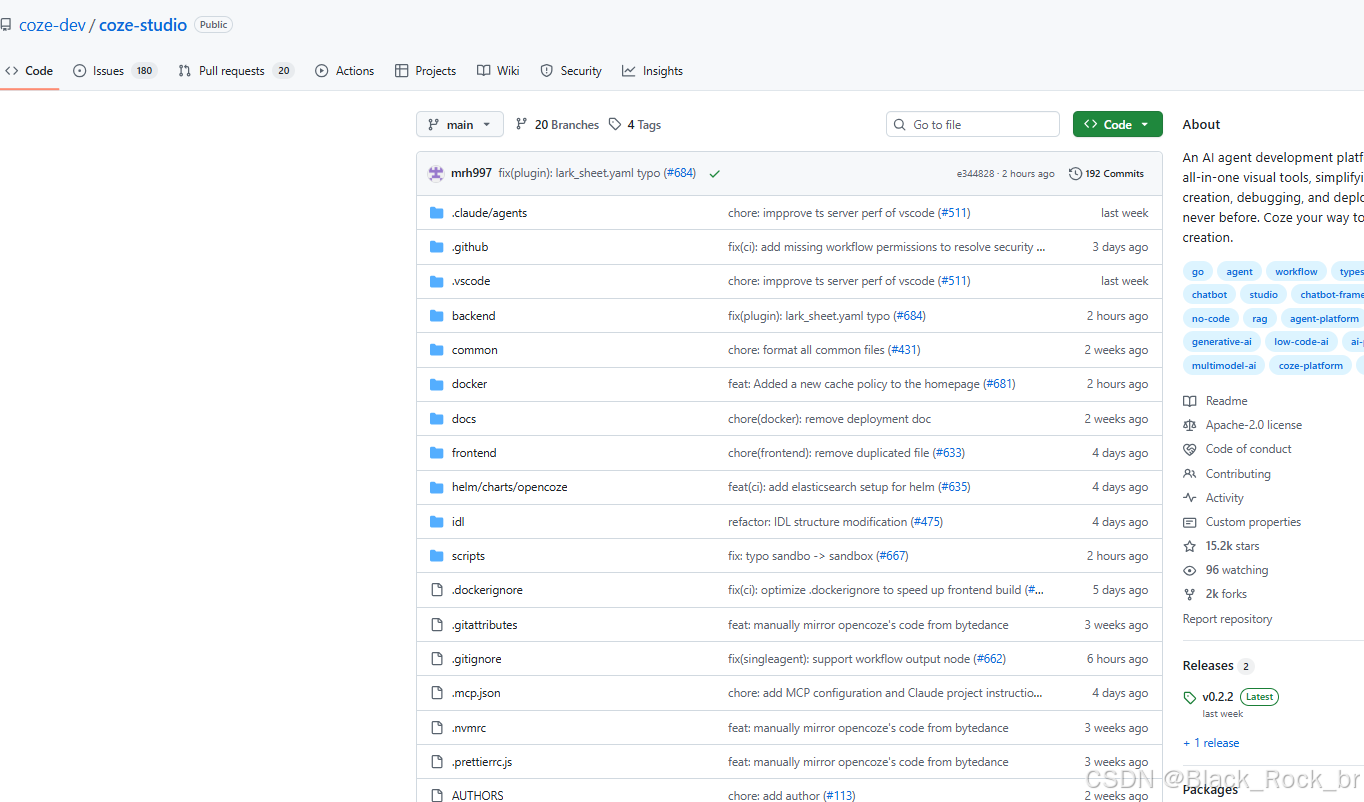The height and width of the screenshot is (802, 1364).
Task: Click the folder icon next to scripts
Action: (x=436, y=556)
